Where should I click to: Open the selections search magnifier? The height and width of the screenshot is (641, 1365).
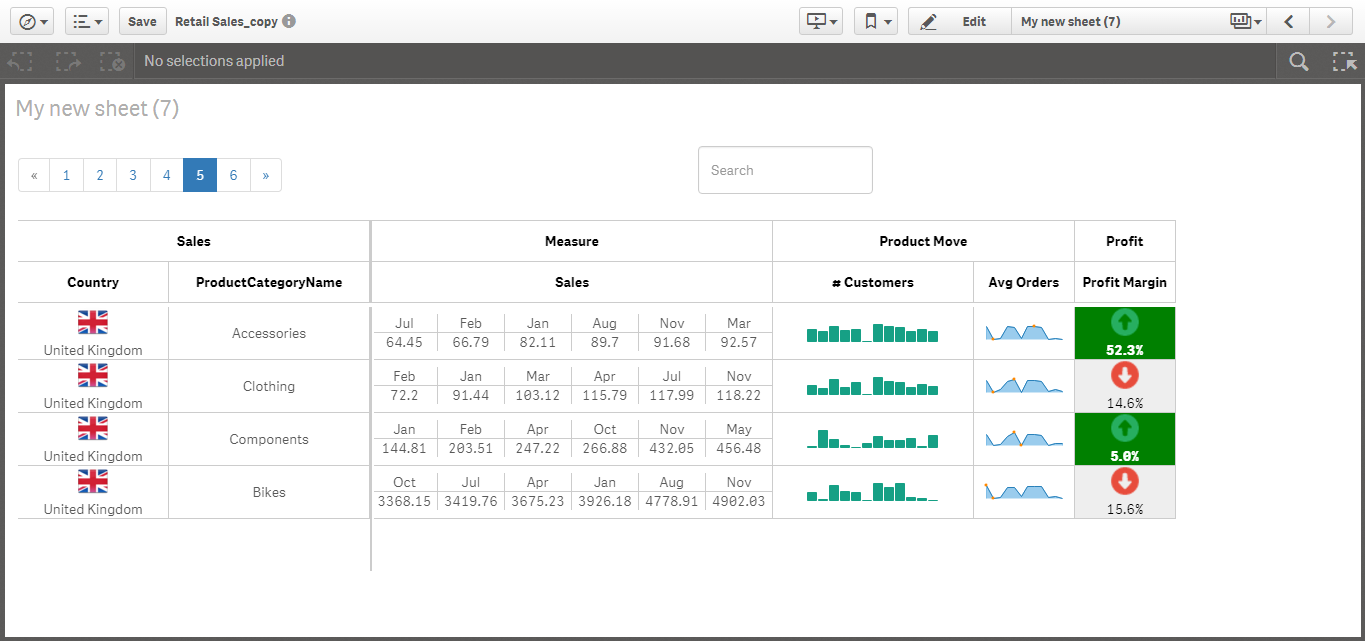point(1298,61)
